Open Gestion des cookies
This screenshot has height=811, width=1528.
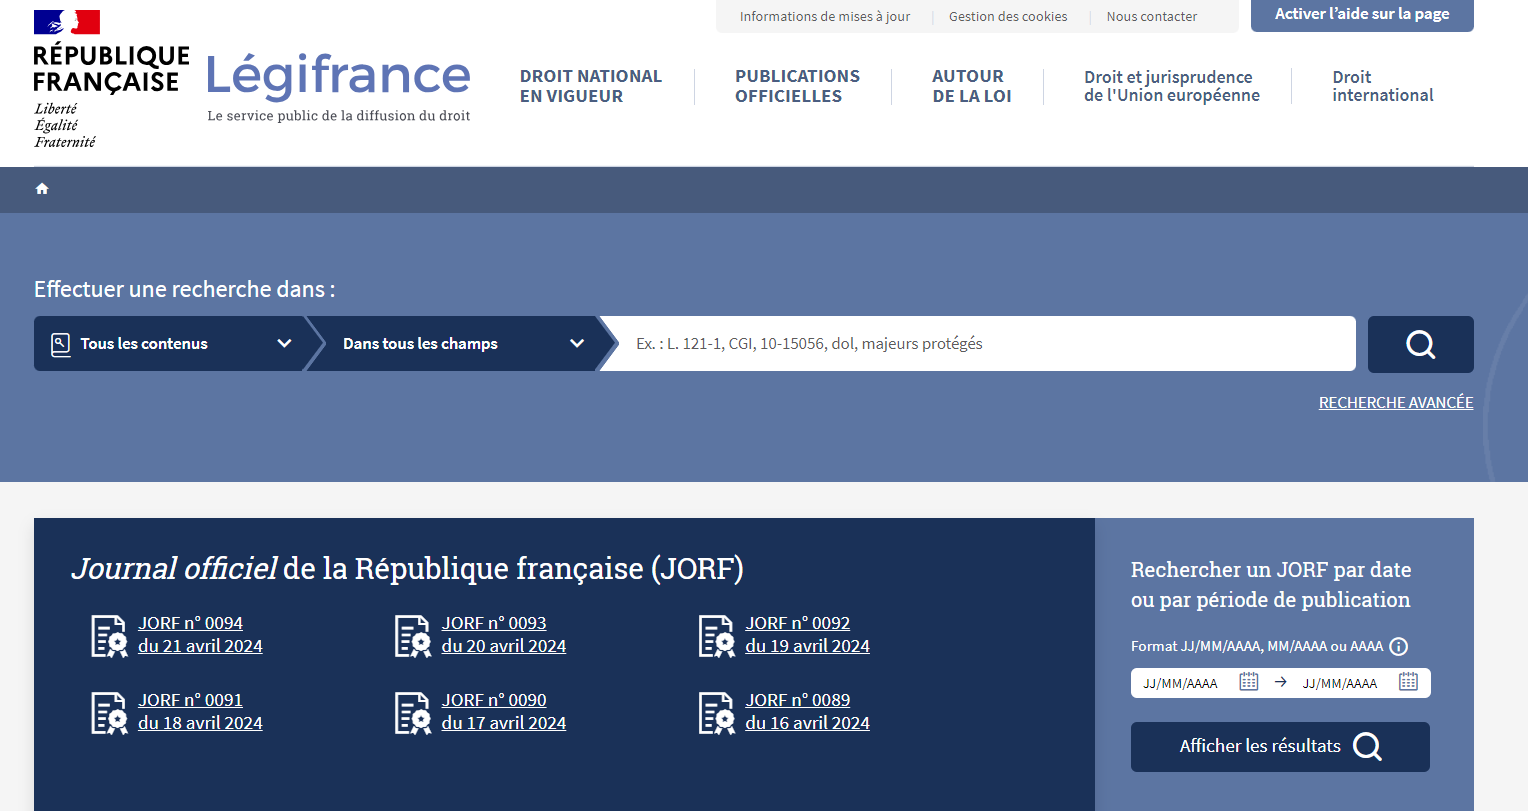pyautogui.click(x=1008, y=16)
